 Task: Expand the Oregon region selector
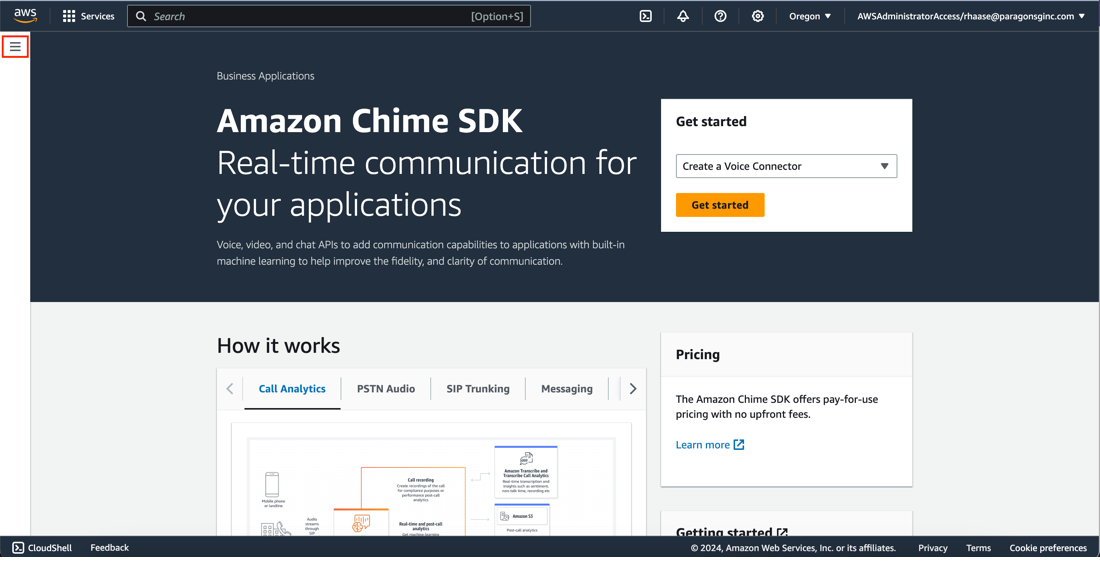pyautogui.click(x=810, y=16)
